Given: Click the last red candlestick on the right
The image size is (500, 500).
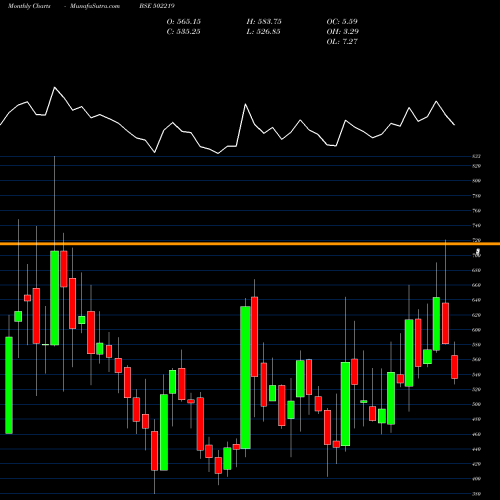Looking at the screenshot, I should (x=454, y=367).
